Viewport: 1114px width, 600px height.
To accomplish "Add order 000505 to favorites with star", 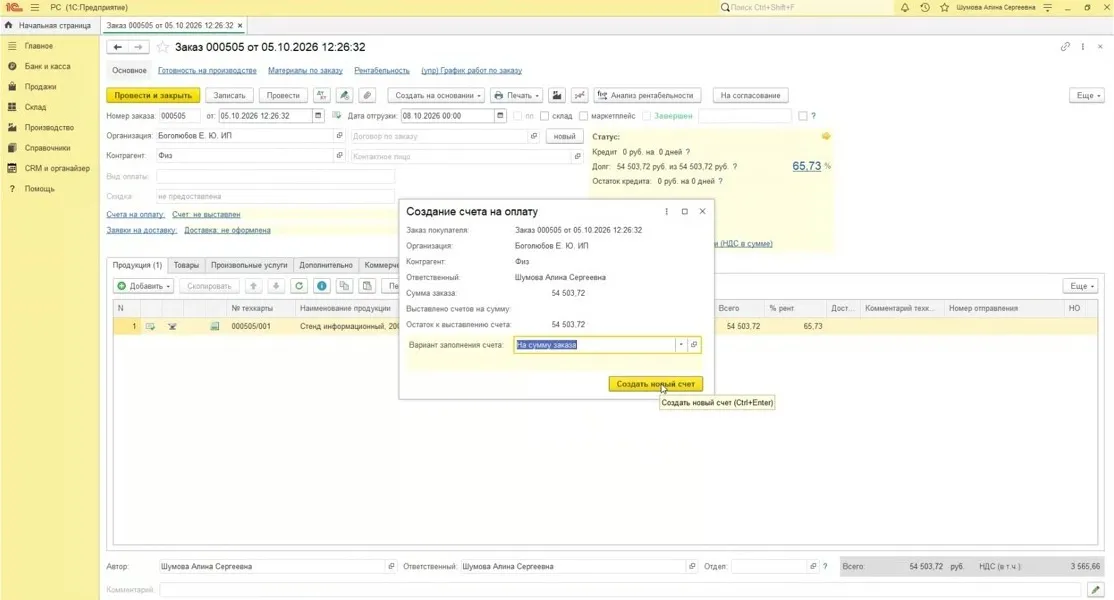I will [x=163, y=47].
